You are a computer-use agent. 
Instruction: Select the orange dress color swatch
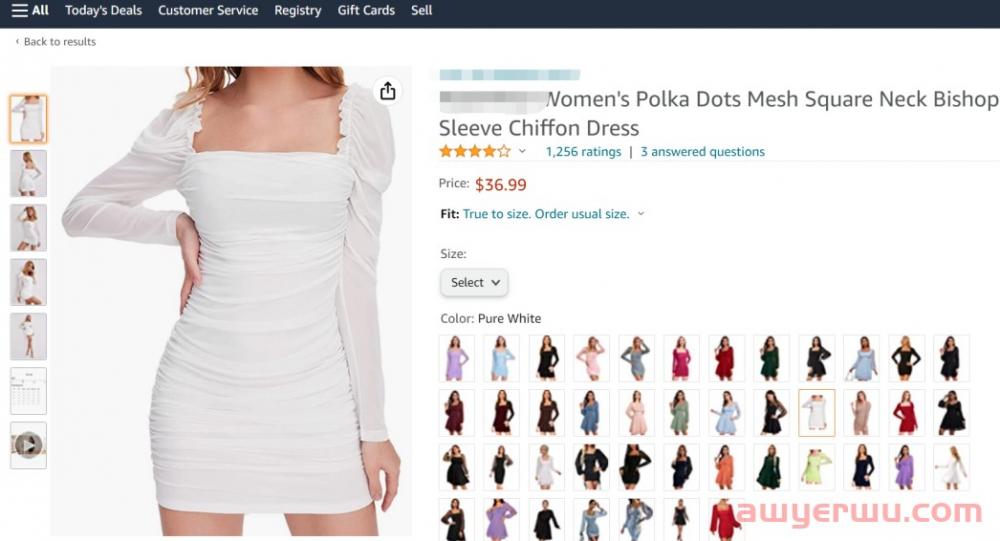coord(727,467)
